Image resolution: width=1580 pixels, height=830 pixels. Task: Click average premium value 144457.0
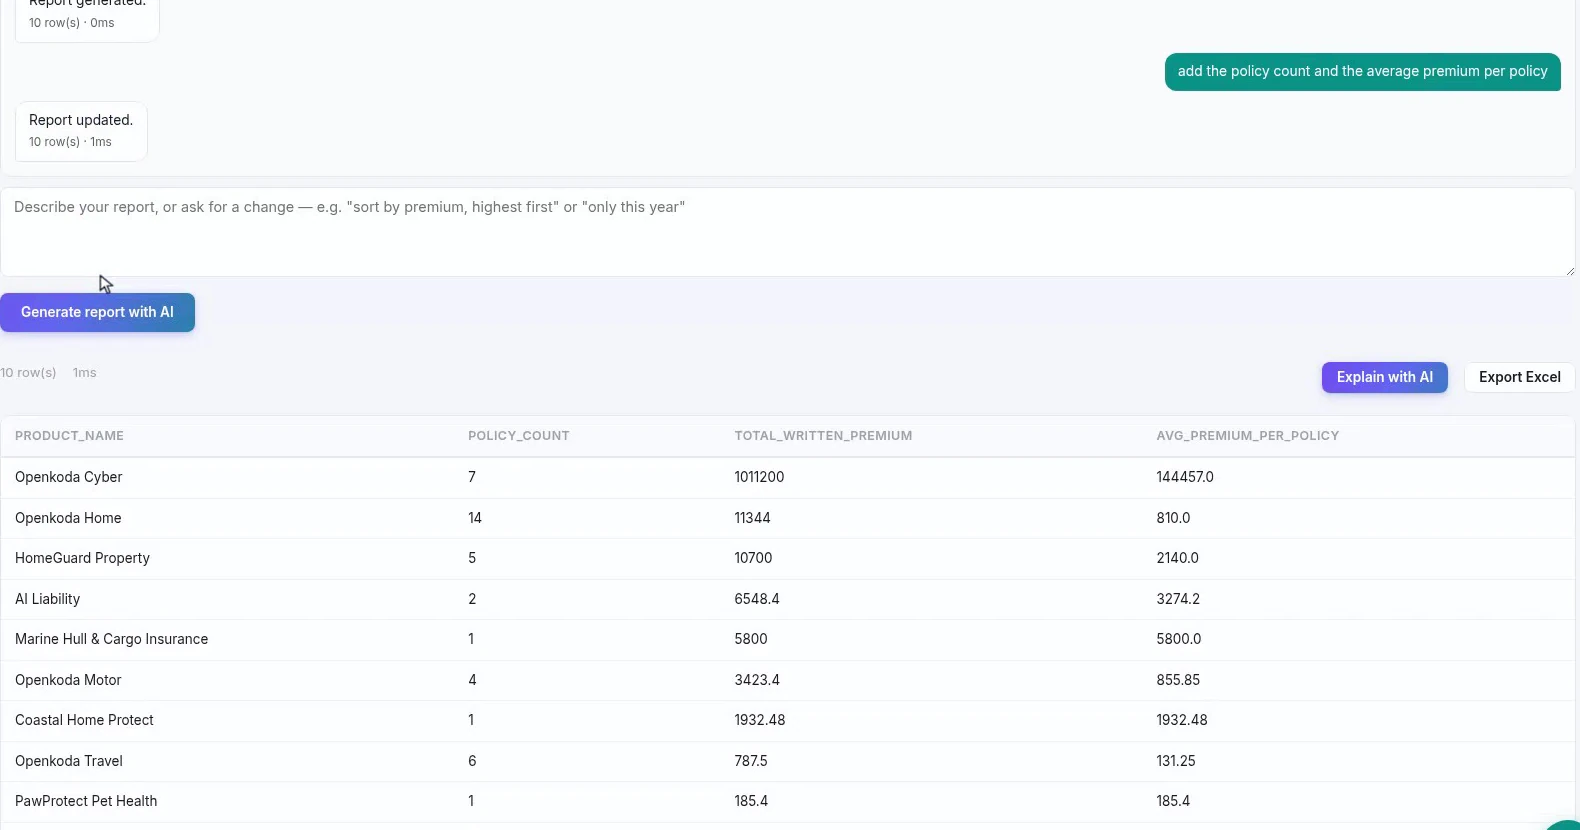(x=1185, y=477)
